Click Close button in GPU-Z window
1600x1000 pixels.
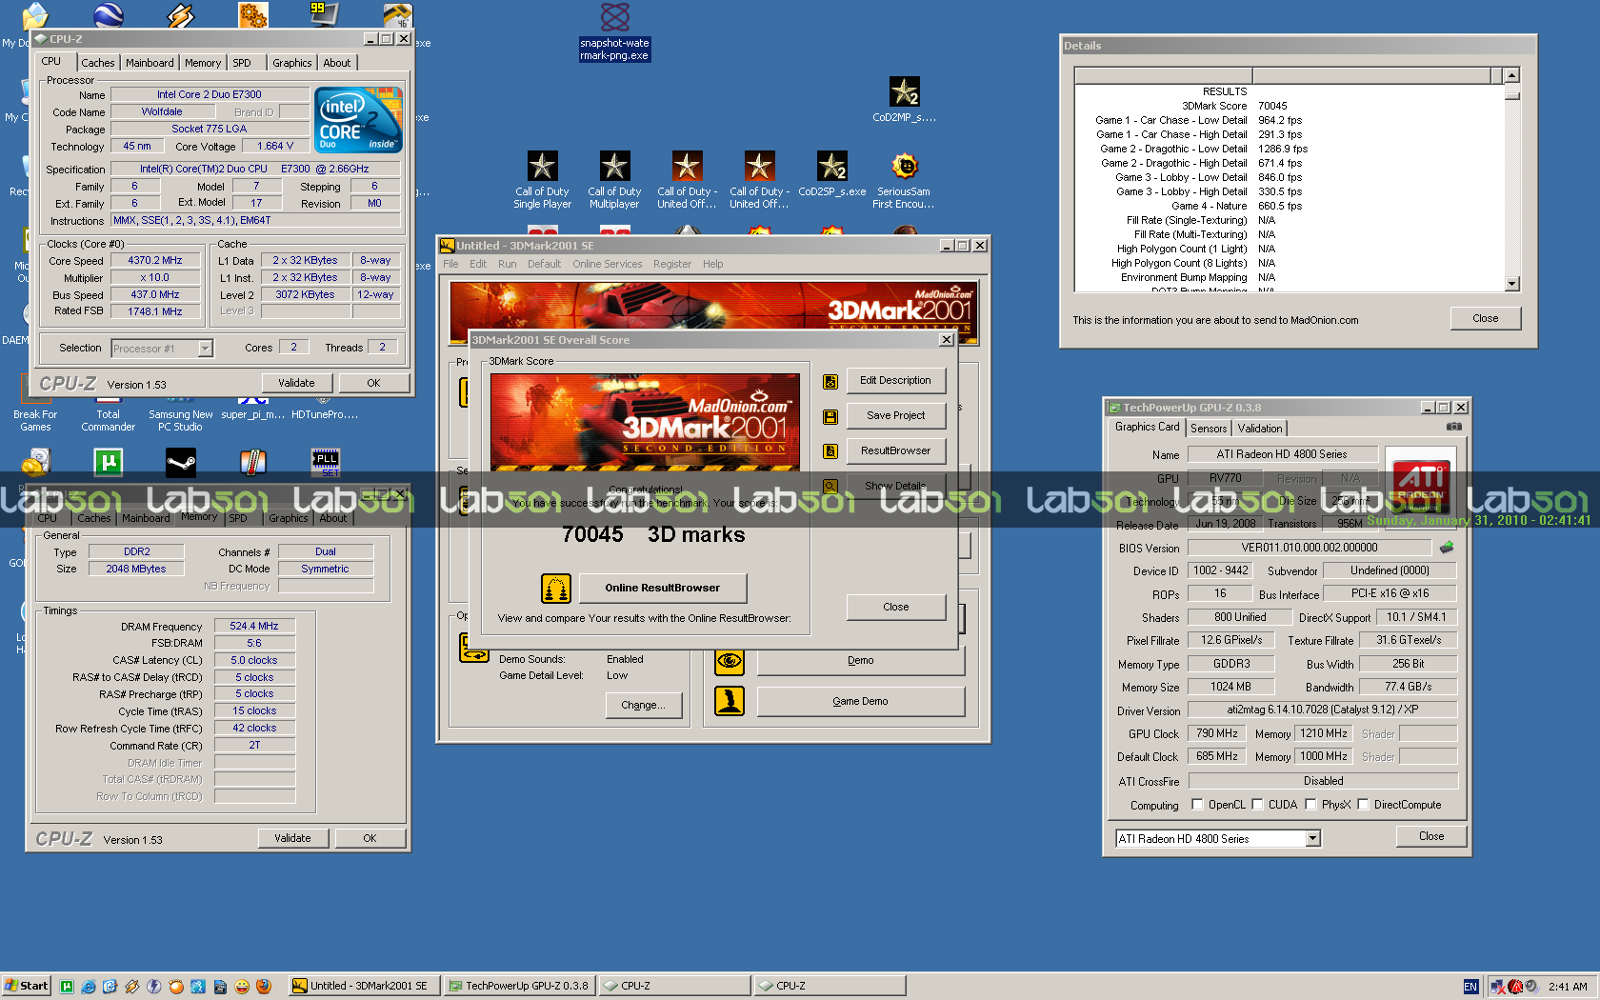click(x=1431, y=836)
